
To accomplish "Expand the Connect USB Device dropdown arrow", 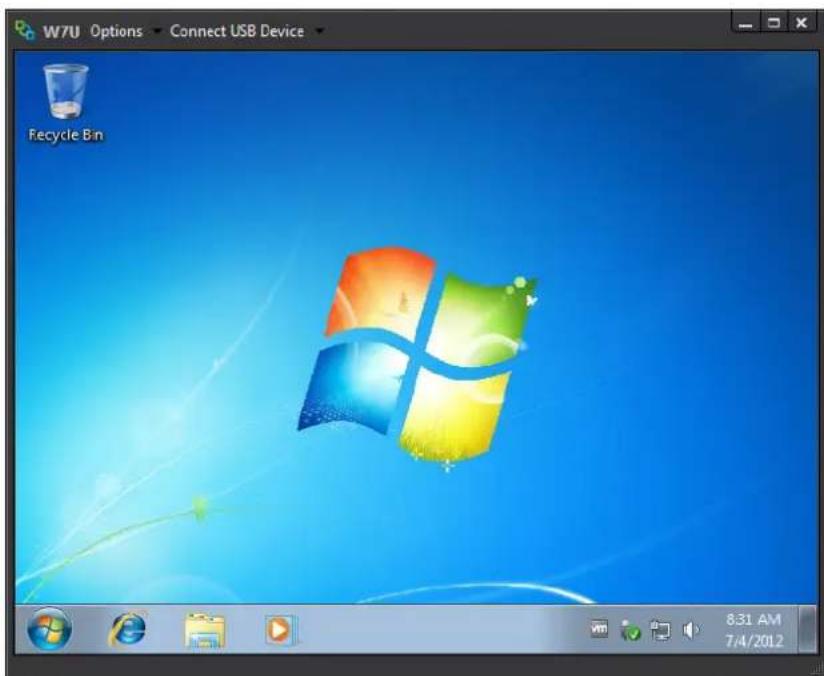I will pyautogui.click(x=319, y=32).
